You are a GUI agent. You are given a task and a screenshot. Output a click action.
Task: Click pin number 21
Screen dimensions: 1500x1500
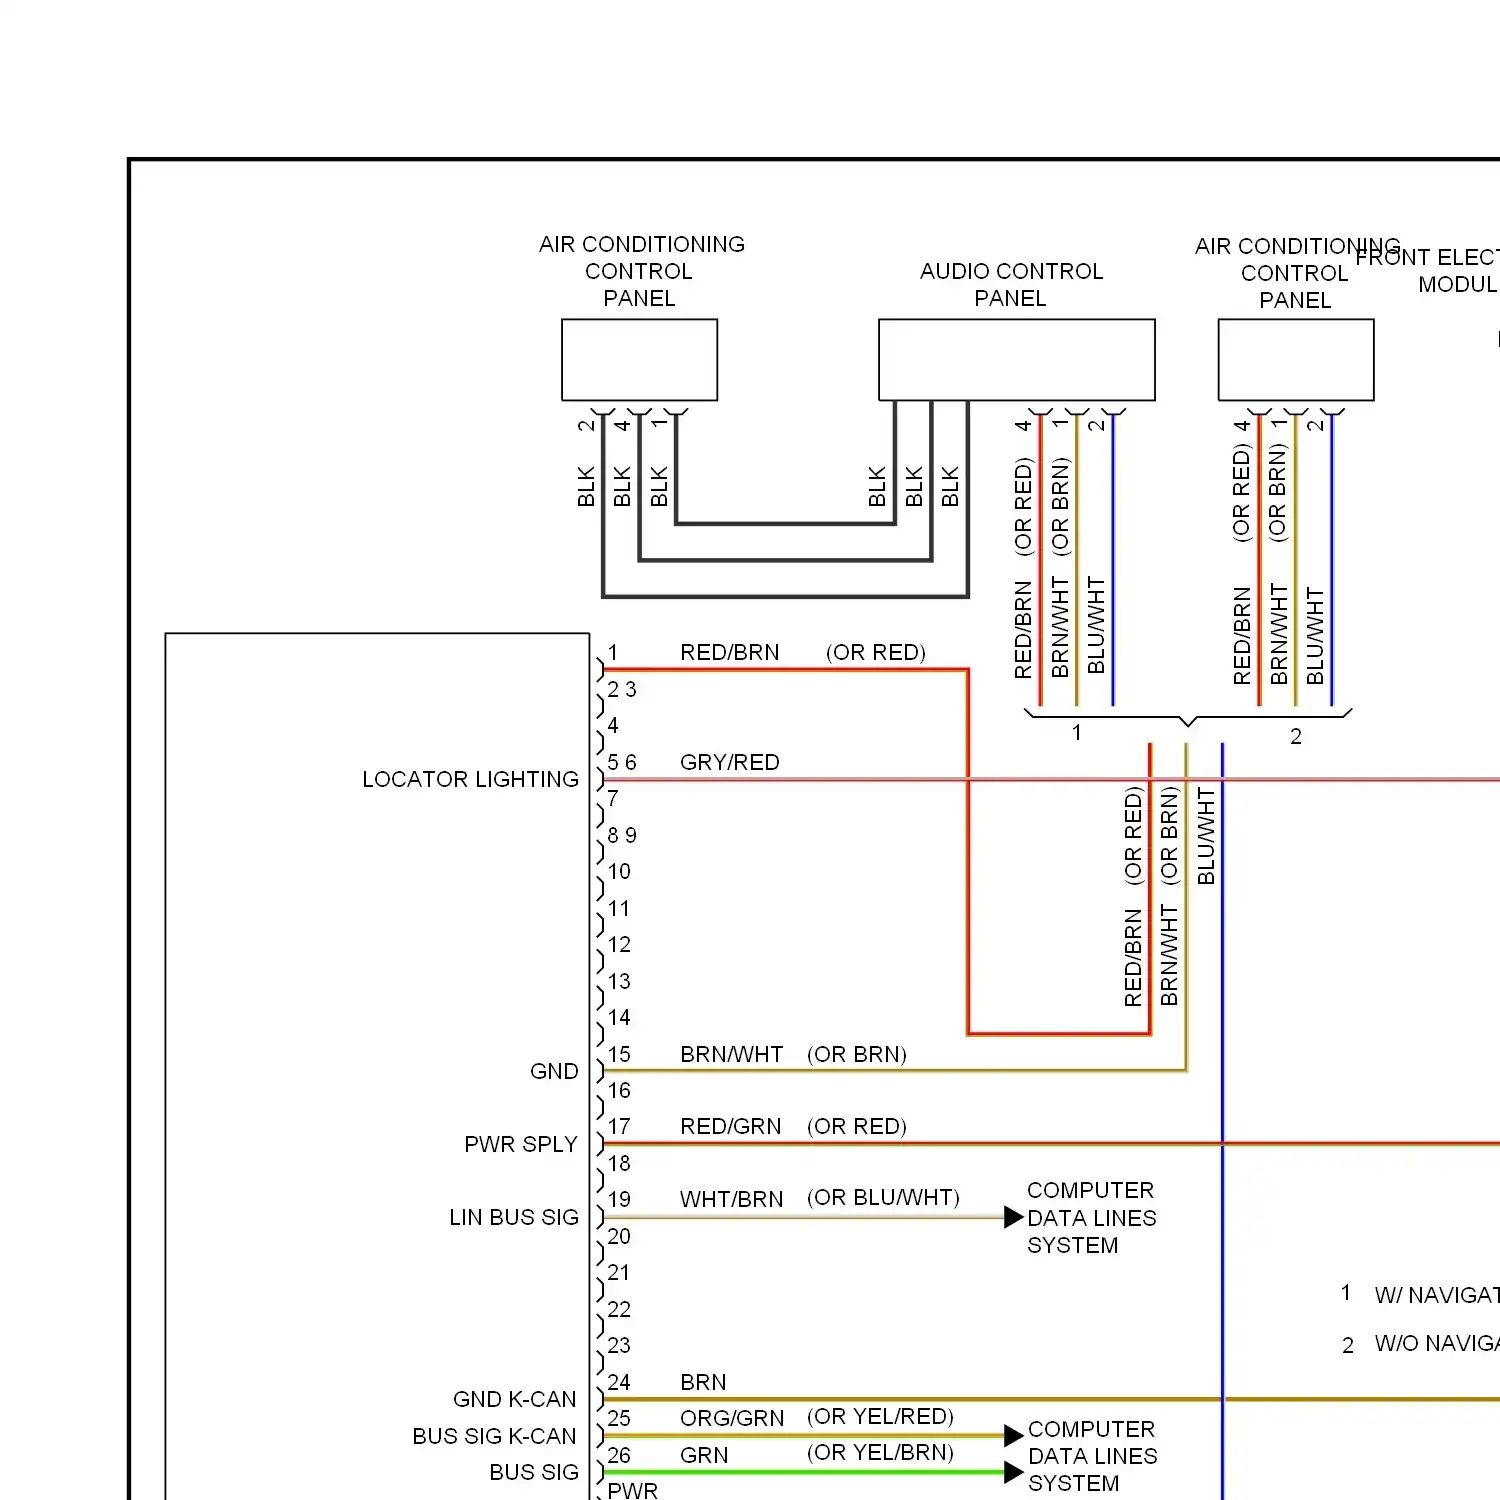tap(619, 1272)
